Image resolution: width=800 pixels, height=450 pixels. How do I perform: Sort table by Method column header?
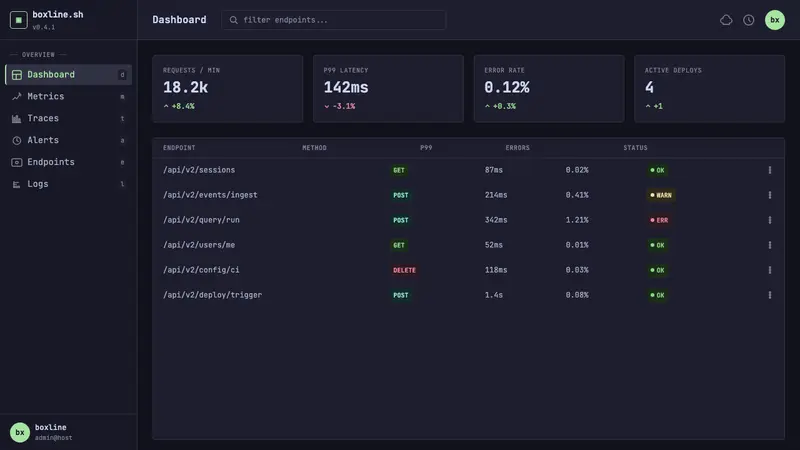coord(314,148)
